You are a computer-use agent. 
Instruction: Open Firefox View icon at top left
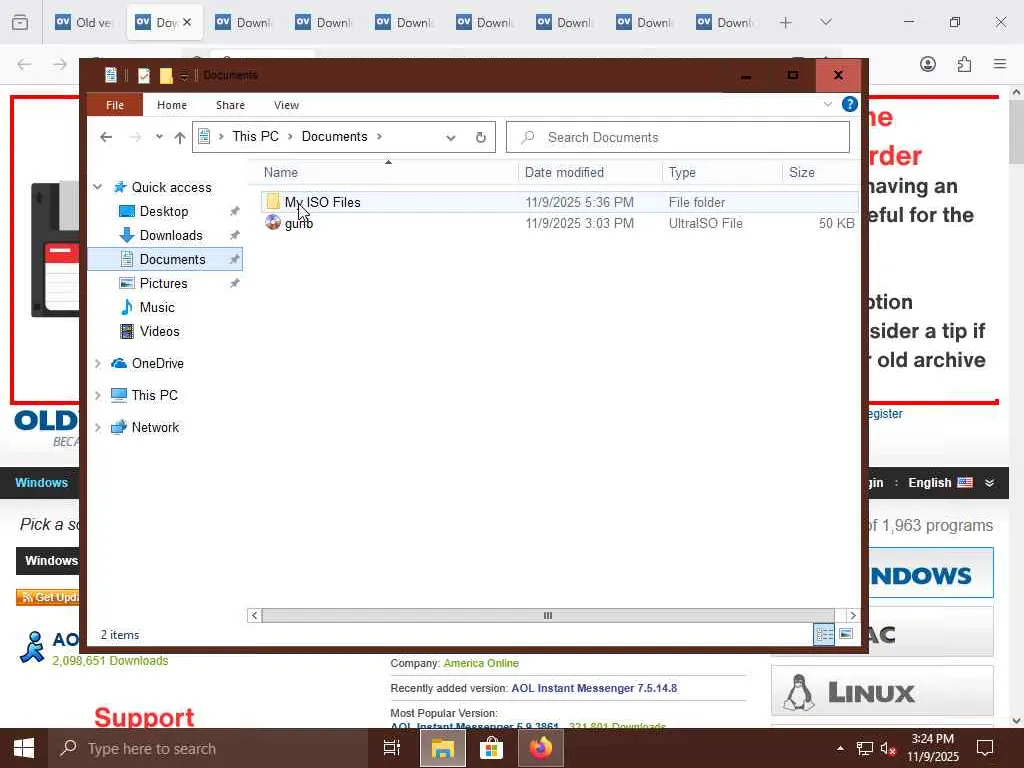point(20,22)
